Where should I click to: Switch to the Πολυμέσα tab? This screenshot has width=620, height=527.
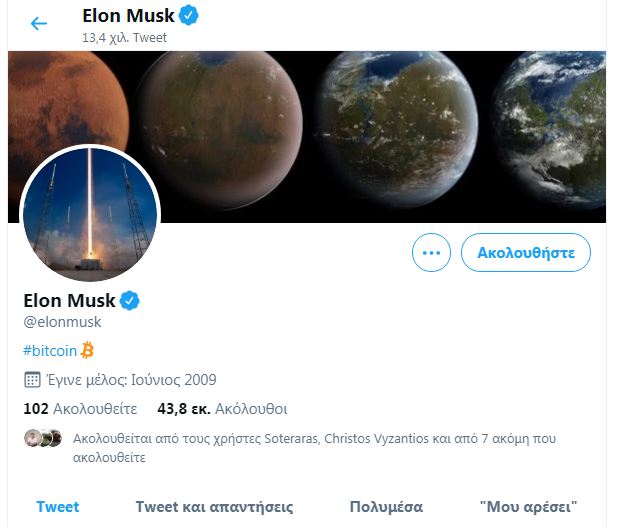pos(386,506)
